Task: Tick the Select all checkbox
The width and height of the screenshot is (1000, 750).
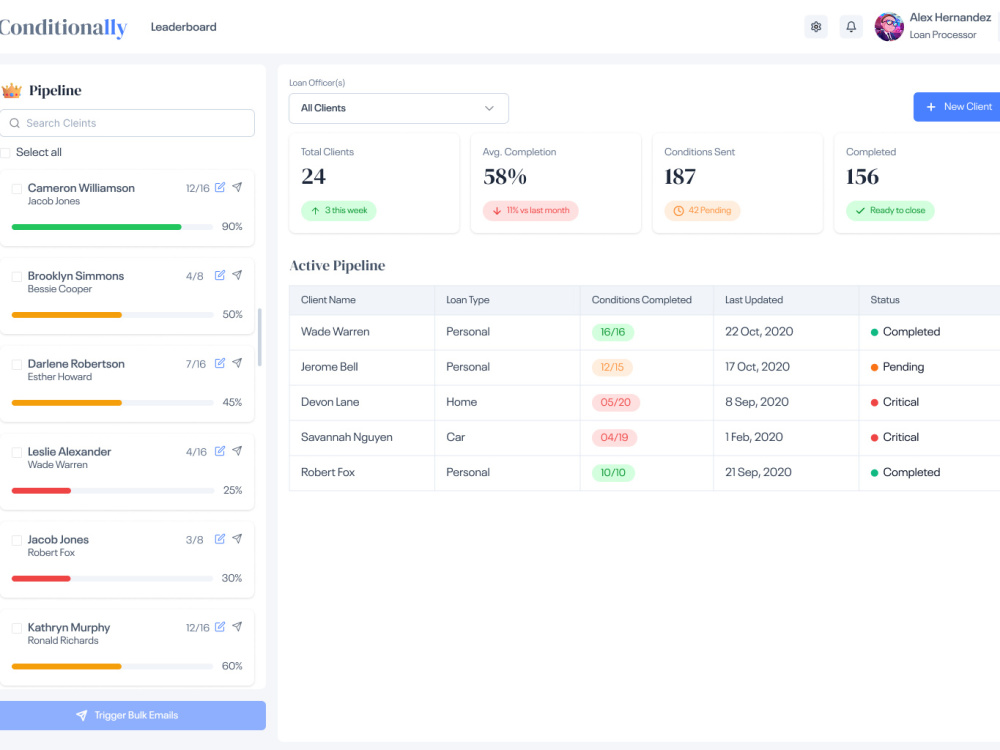Action: (5, 152)
